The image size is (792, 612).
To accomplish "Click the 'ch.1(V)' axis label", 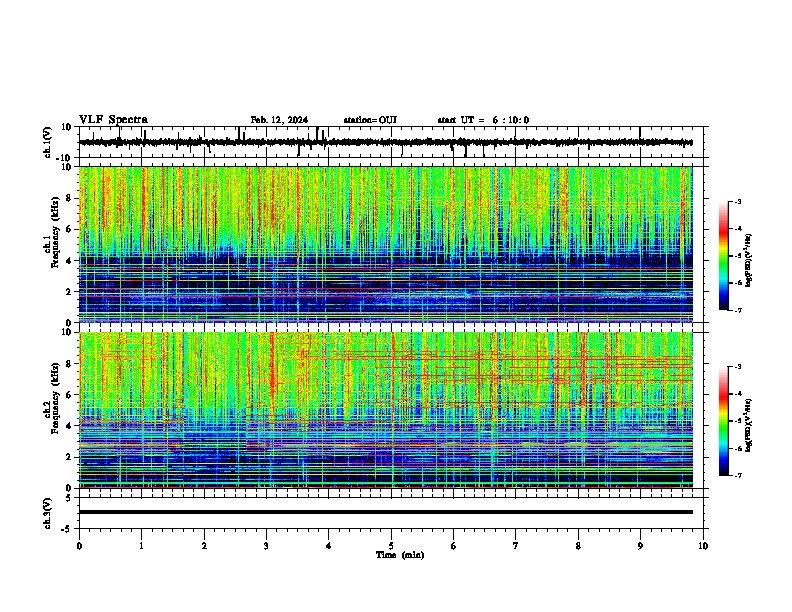I will [x=49, y=142].
